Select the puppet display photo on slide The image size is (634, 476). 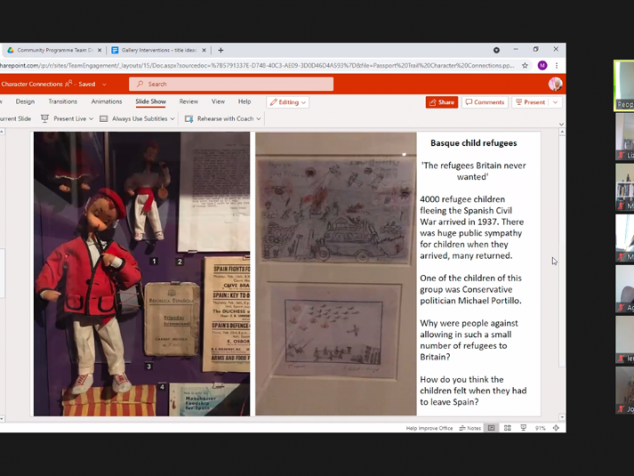(142, 274)
